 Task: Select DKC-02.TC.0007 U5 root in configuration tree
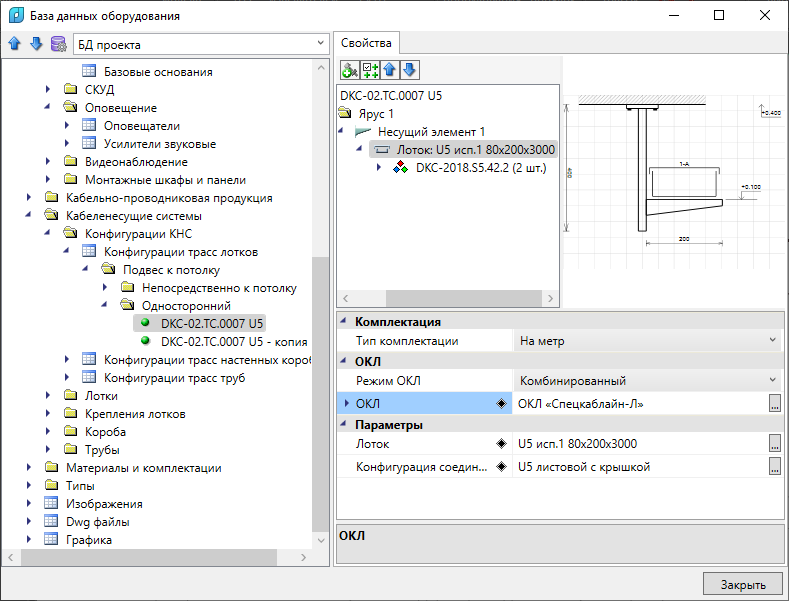(391, 95)
